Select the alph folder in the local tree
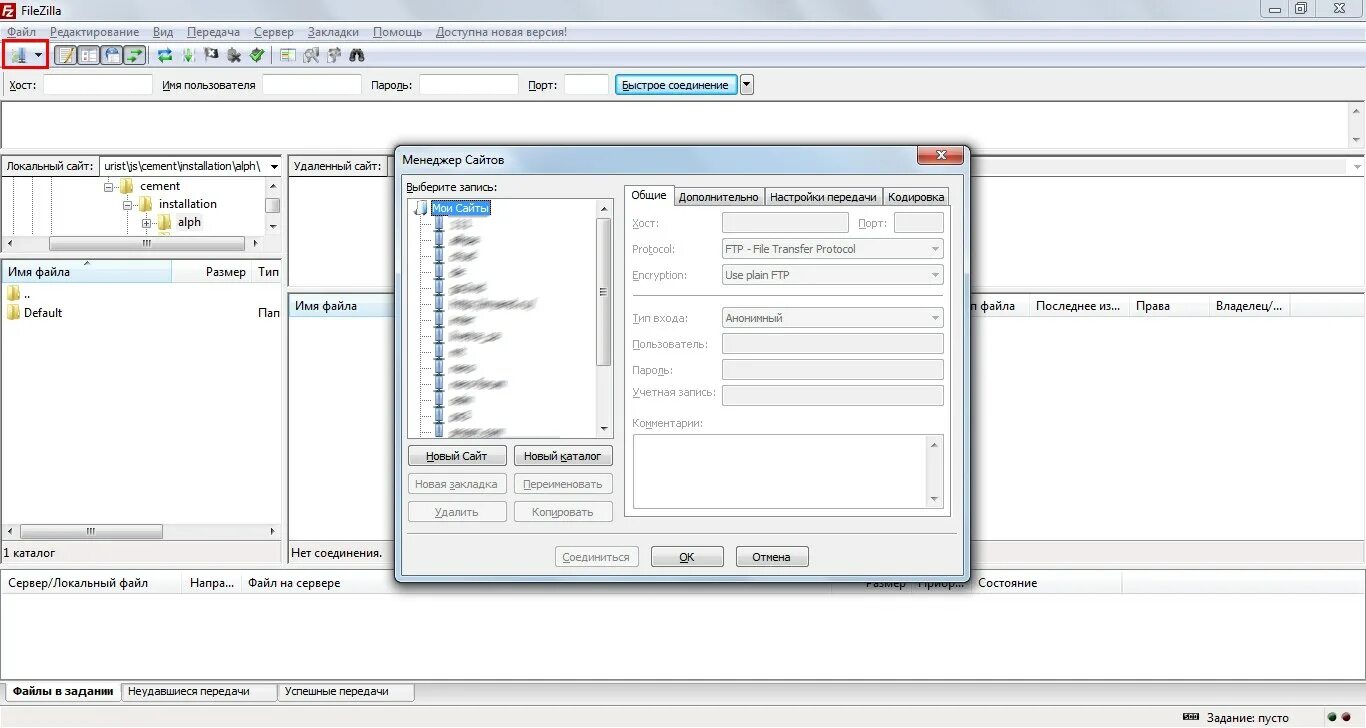This screenshot has height=728, width=1366. click(x=189, y=222)
